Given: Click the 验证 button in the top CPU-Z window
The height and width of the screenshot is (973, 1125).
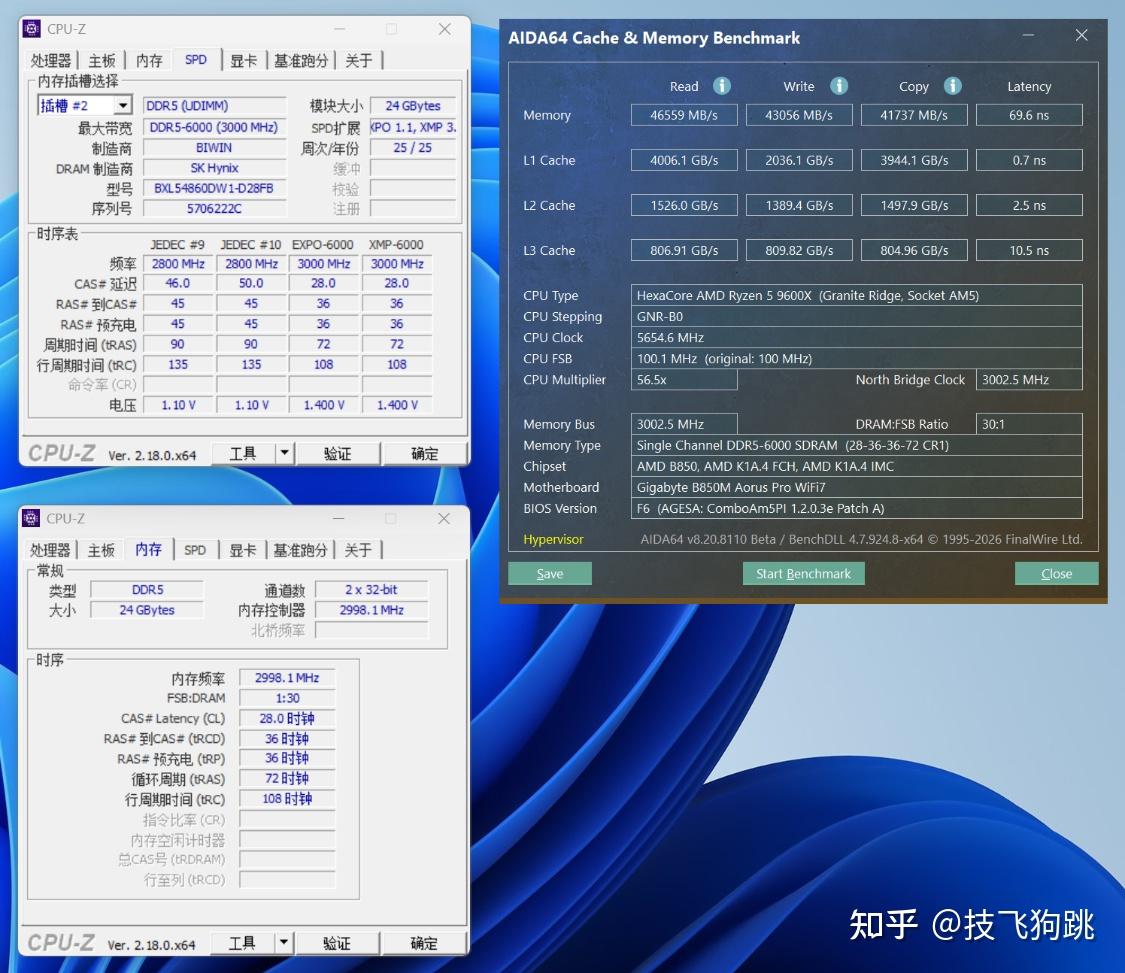Looking at the screenshot, I should [x=338, y=453].
